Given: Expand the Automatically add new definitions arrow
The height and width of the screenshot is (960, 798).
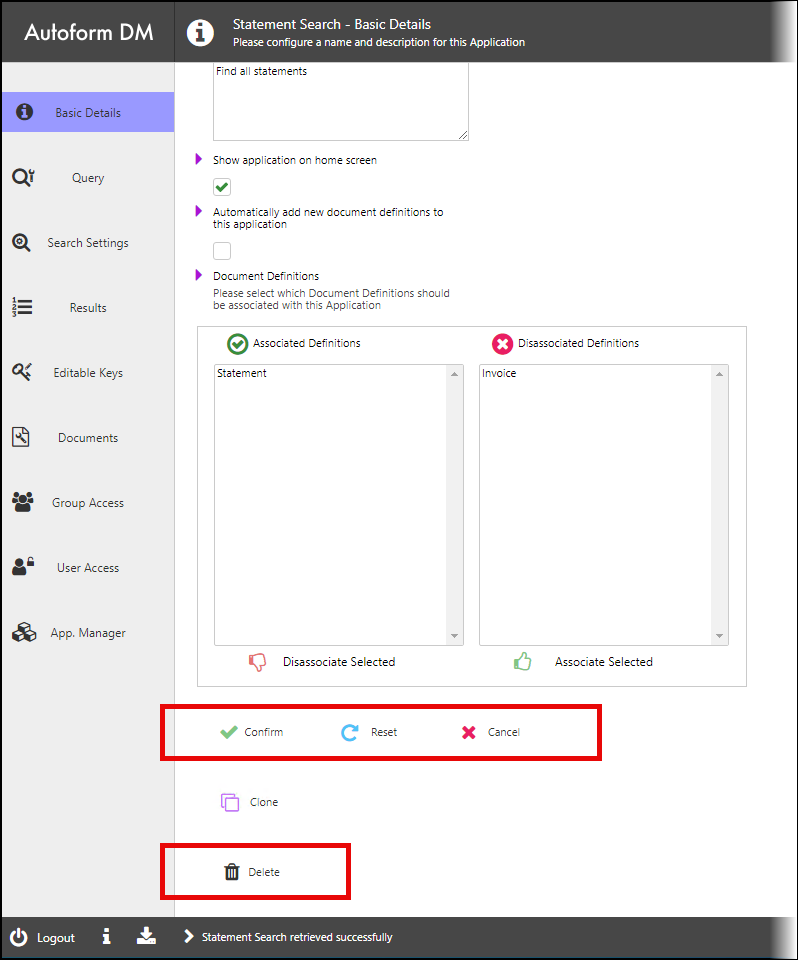Looking at the screenshot, I should click(x=198, y=211).
